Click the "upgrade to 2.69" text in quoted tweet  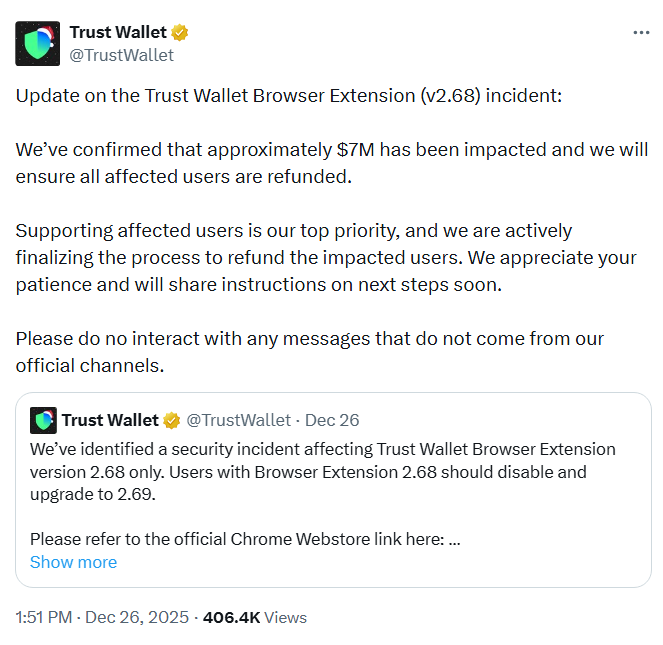pos(94,494)
